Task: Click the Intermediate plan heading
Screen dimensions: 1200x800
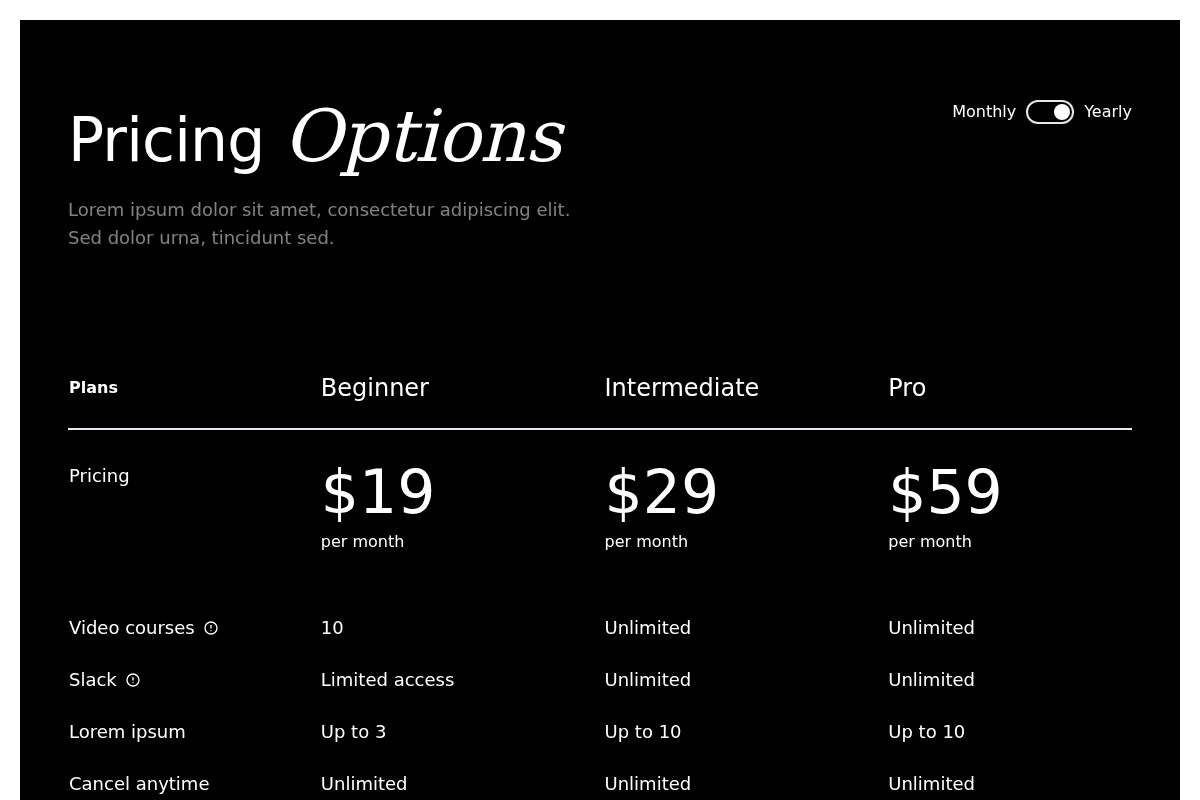Action: pyautogui.click(x=681, y=388)
